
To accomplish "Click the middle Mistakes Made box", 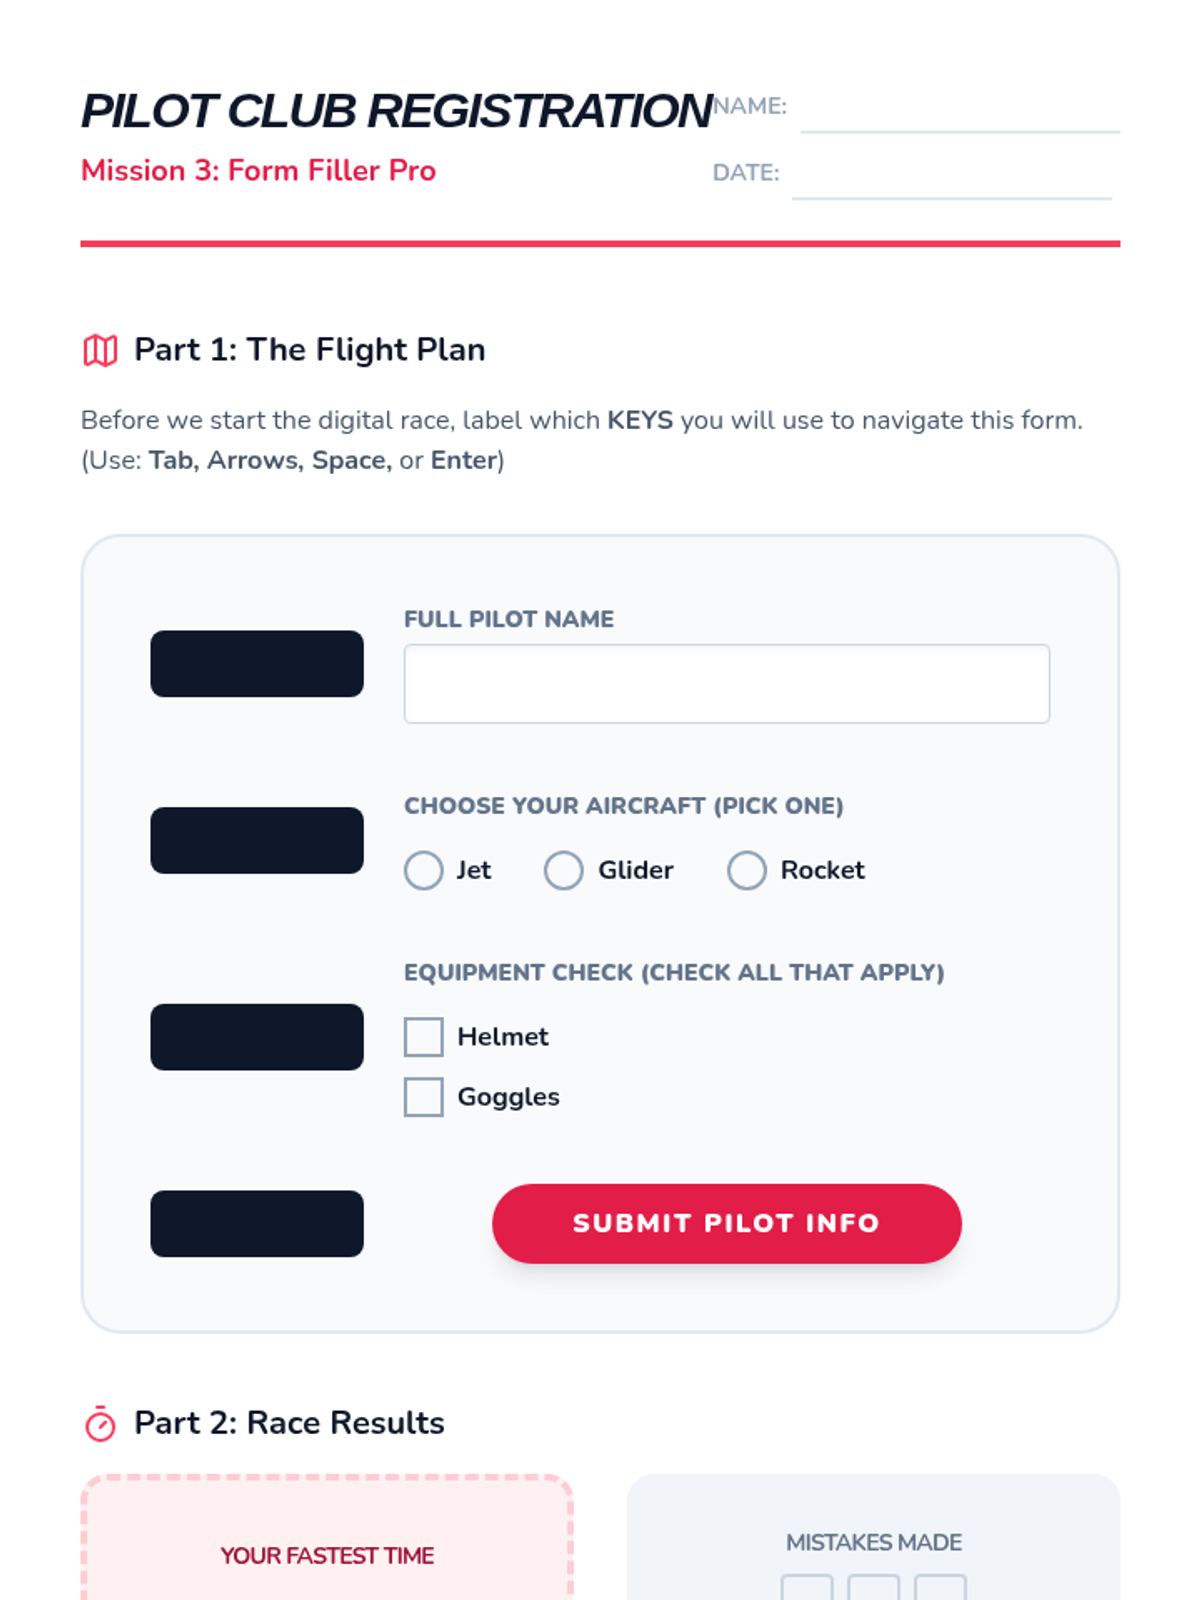I will [x=873, y=1588].
